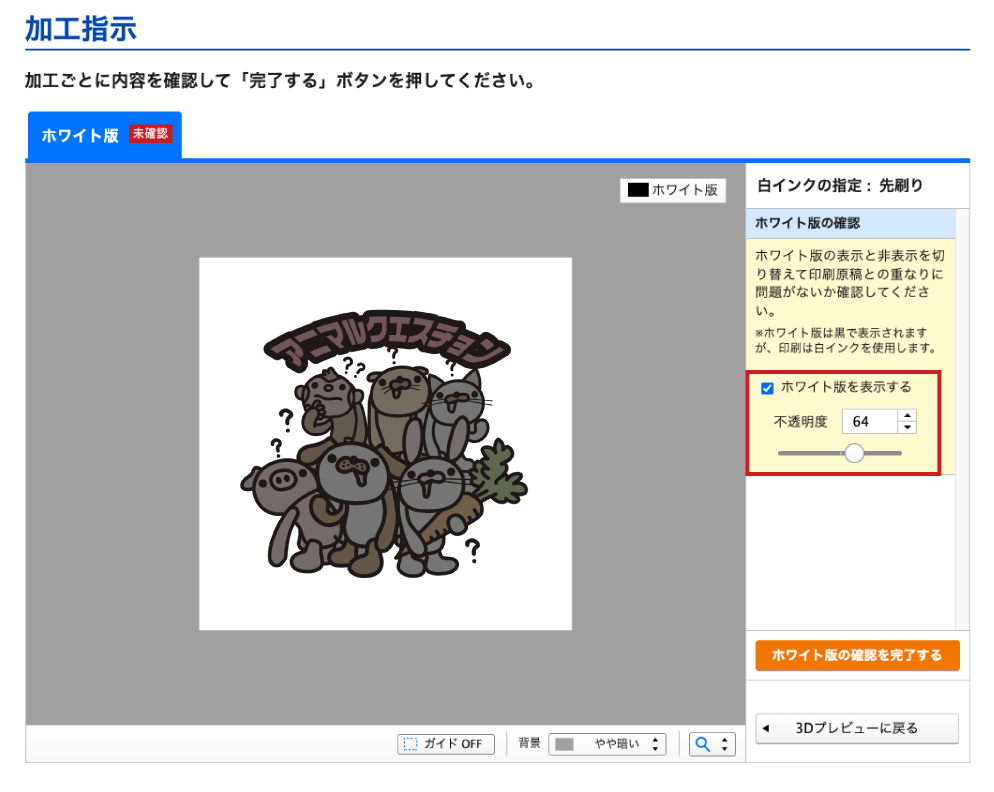994x792 pixels.
Task: Increase opacity with the stepper up arrow
Action: point(907,416)
